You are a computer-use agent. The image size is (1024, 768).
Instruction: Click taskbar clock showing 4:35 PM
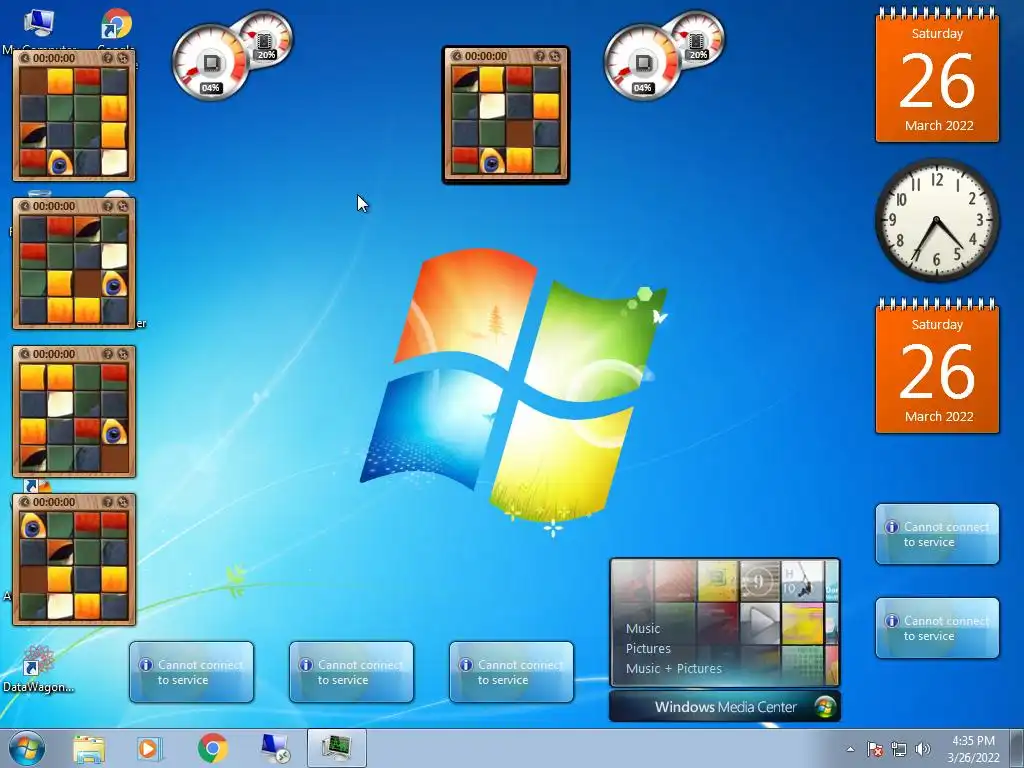973,749
